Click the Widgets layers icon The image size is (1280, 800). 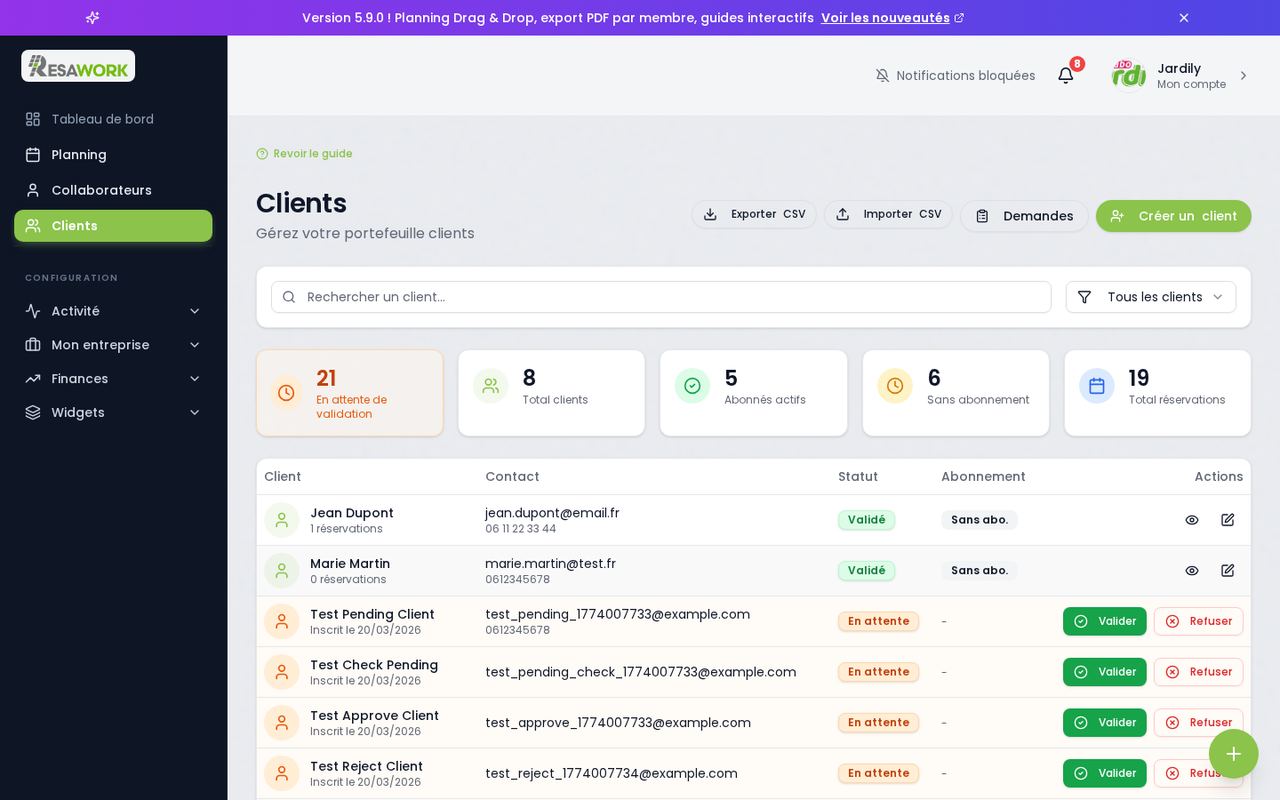(33, 412)
